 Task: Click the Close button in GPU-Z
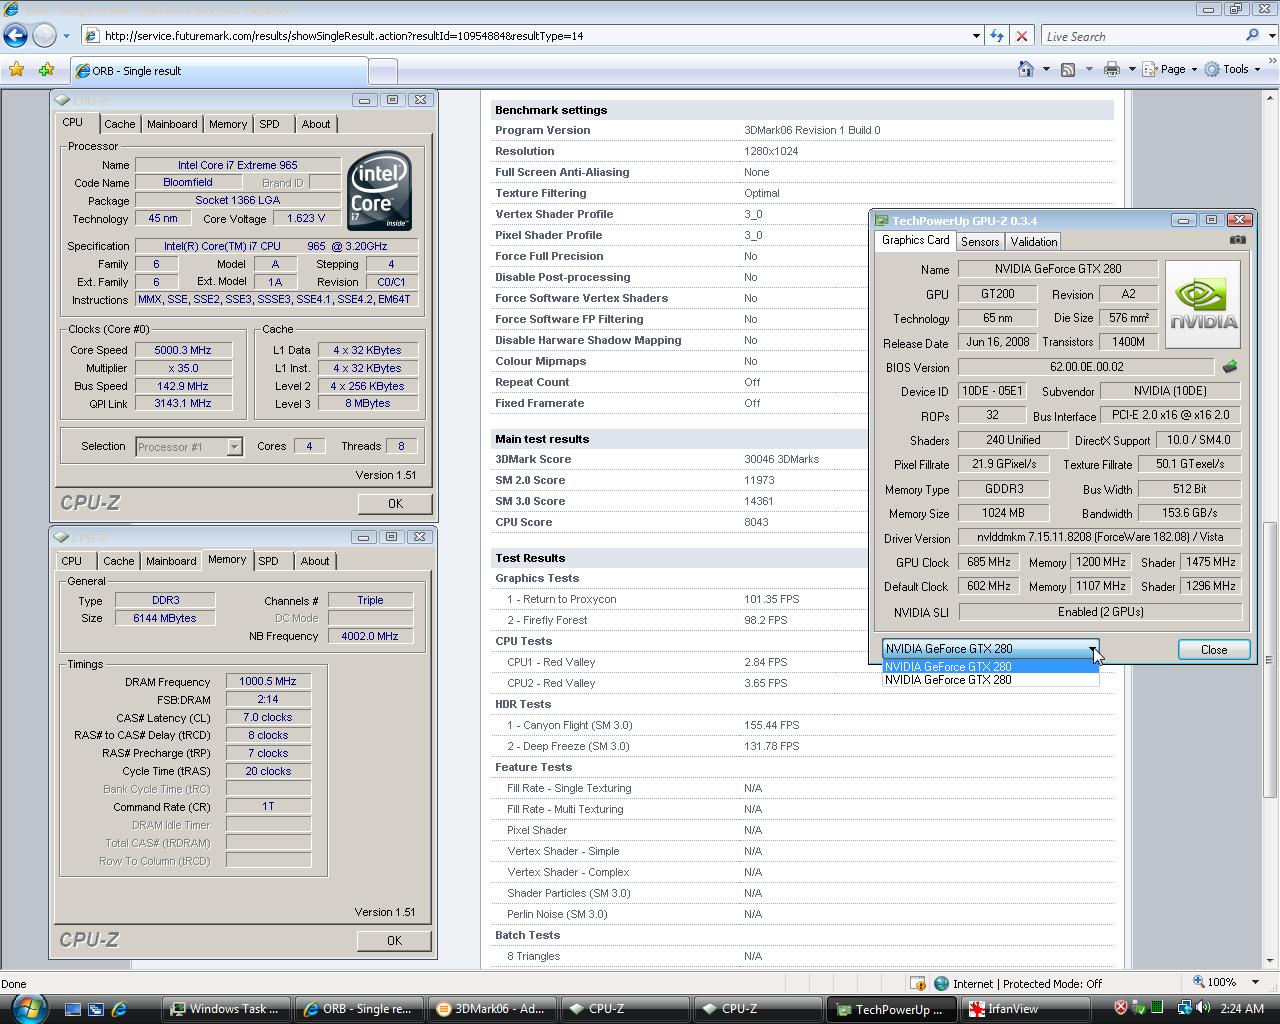coord(1214,649)
